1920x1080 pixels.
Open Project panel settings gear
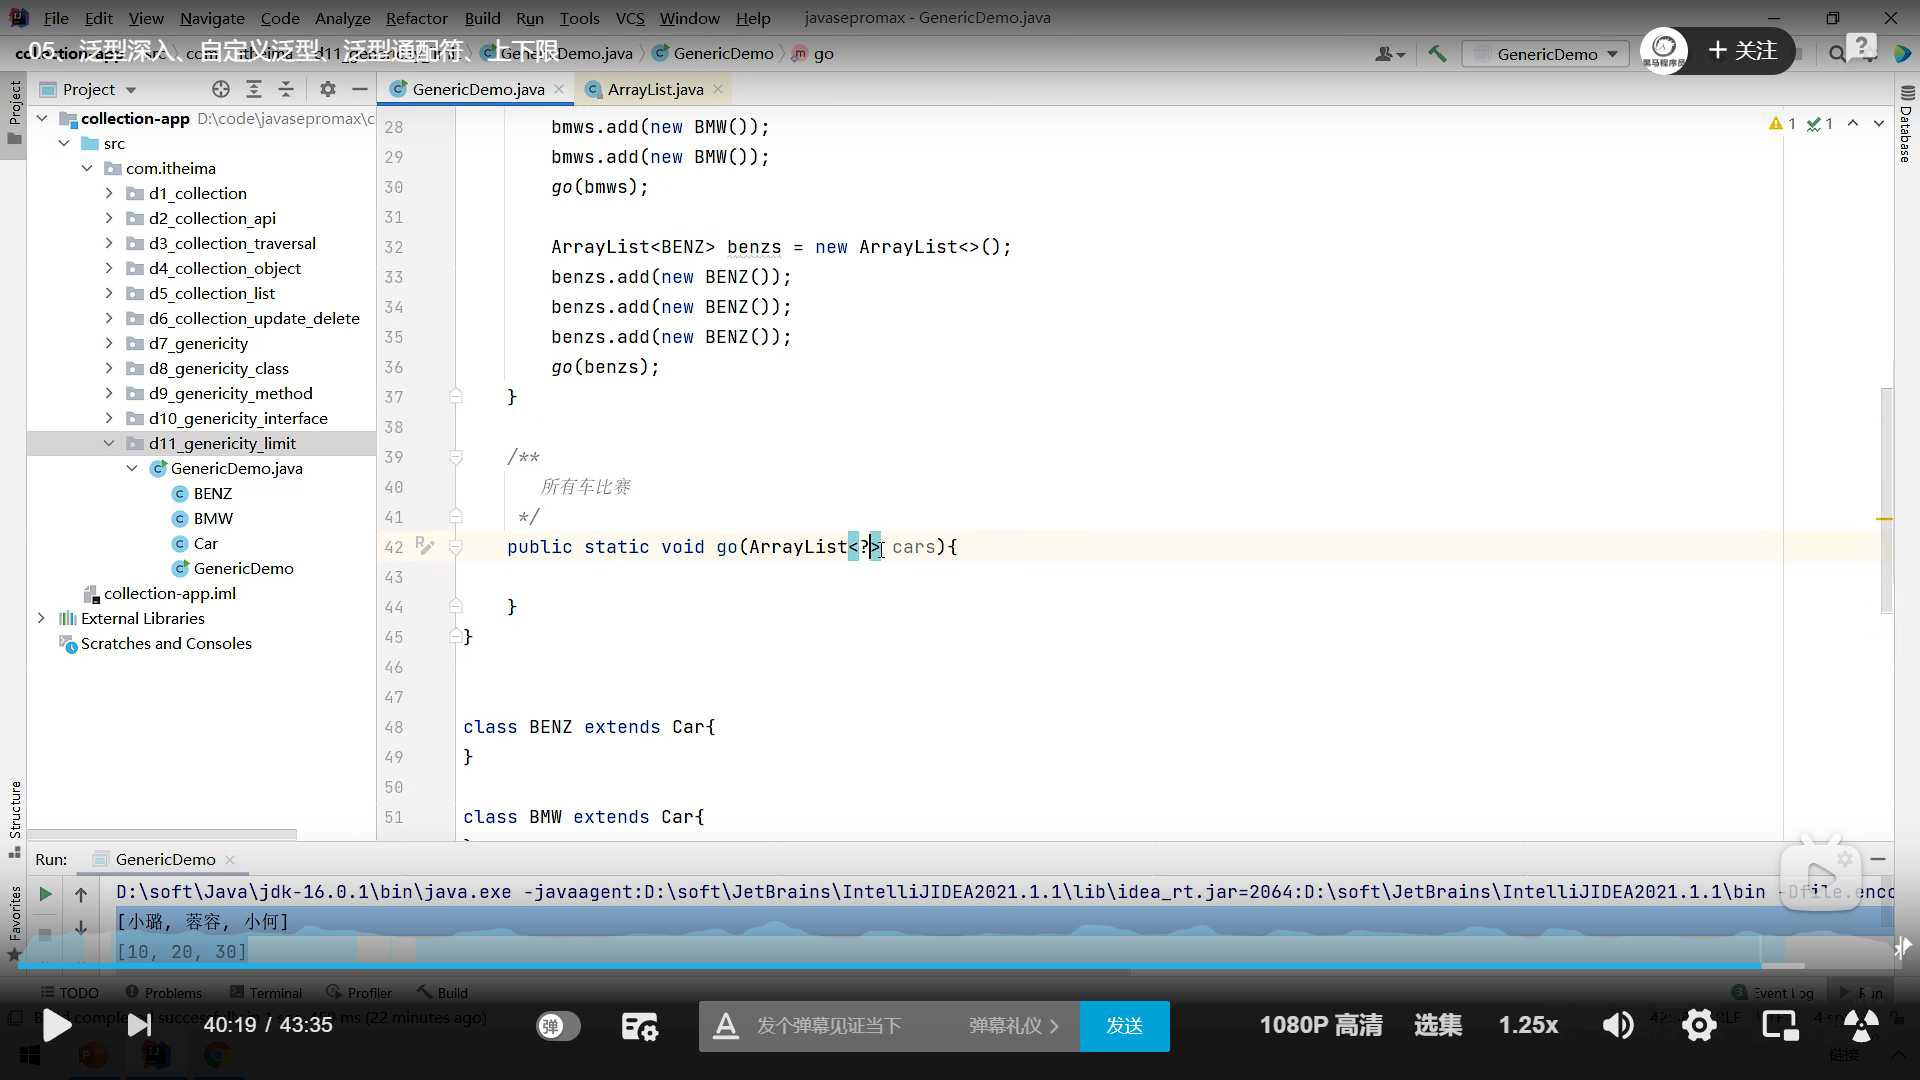click(328, 89)
